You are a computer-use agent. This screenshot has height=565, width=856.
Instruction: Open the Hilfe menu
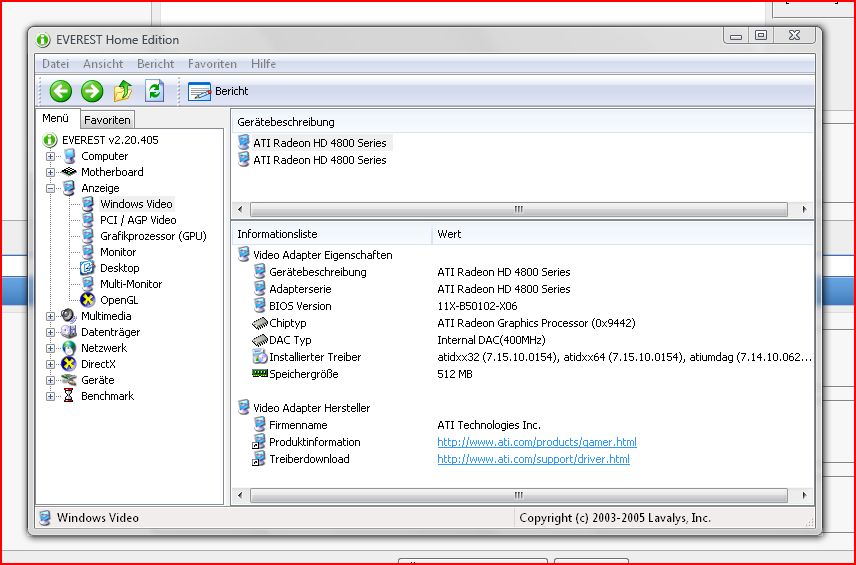coord(263,64)
